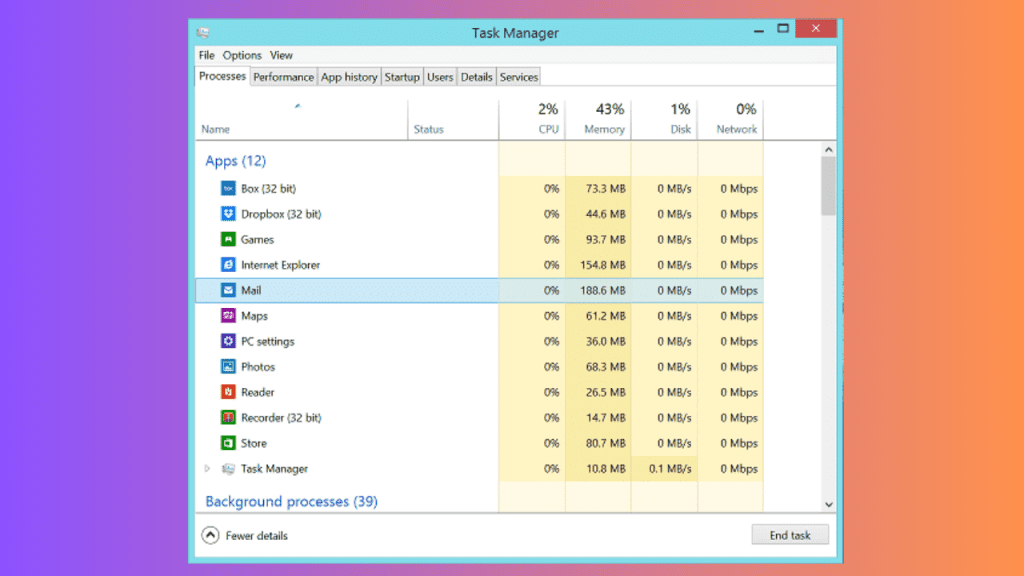The height and width of the screenshot is (576, 1024).
Task: Minimize the Task Manager window
Action: [x=758, y=30]
